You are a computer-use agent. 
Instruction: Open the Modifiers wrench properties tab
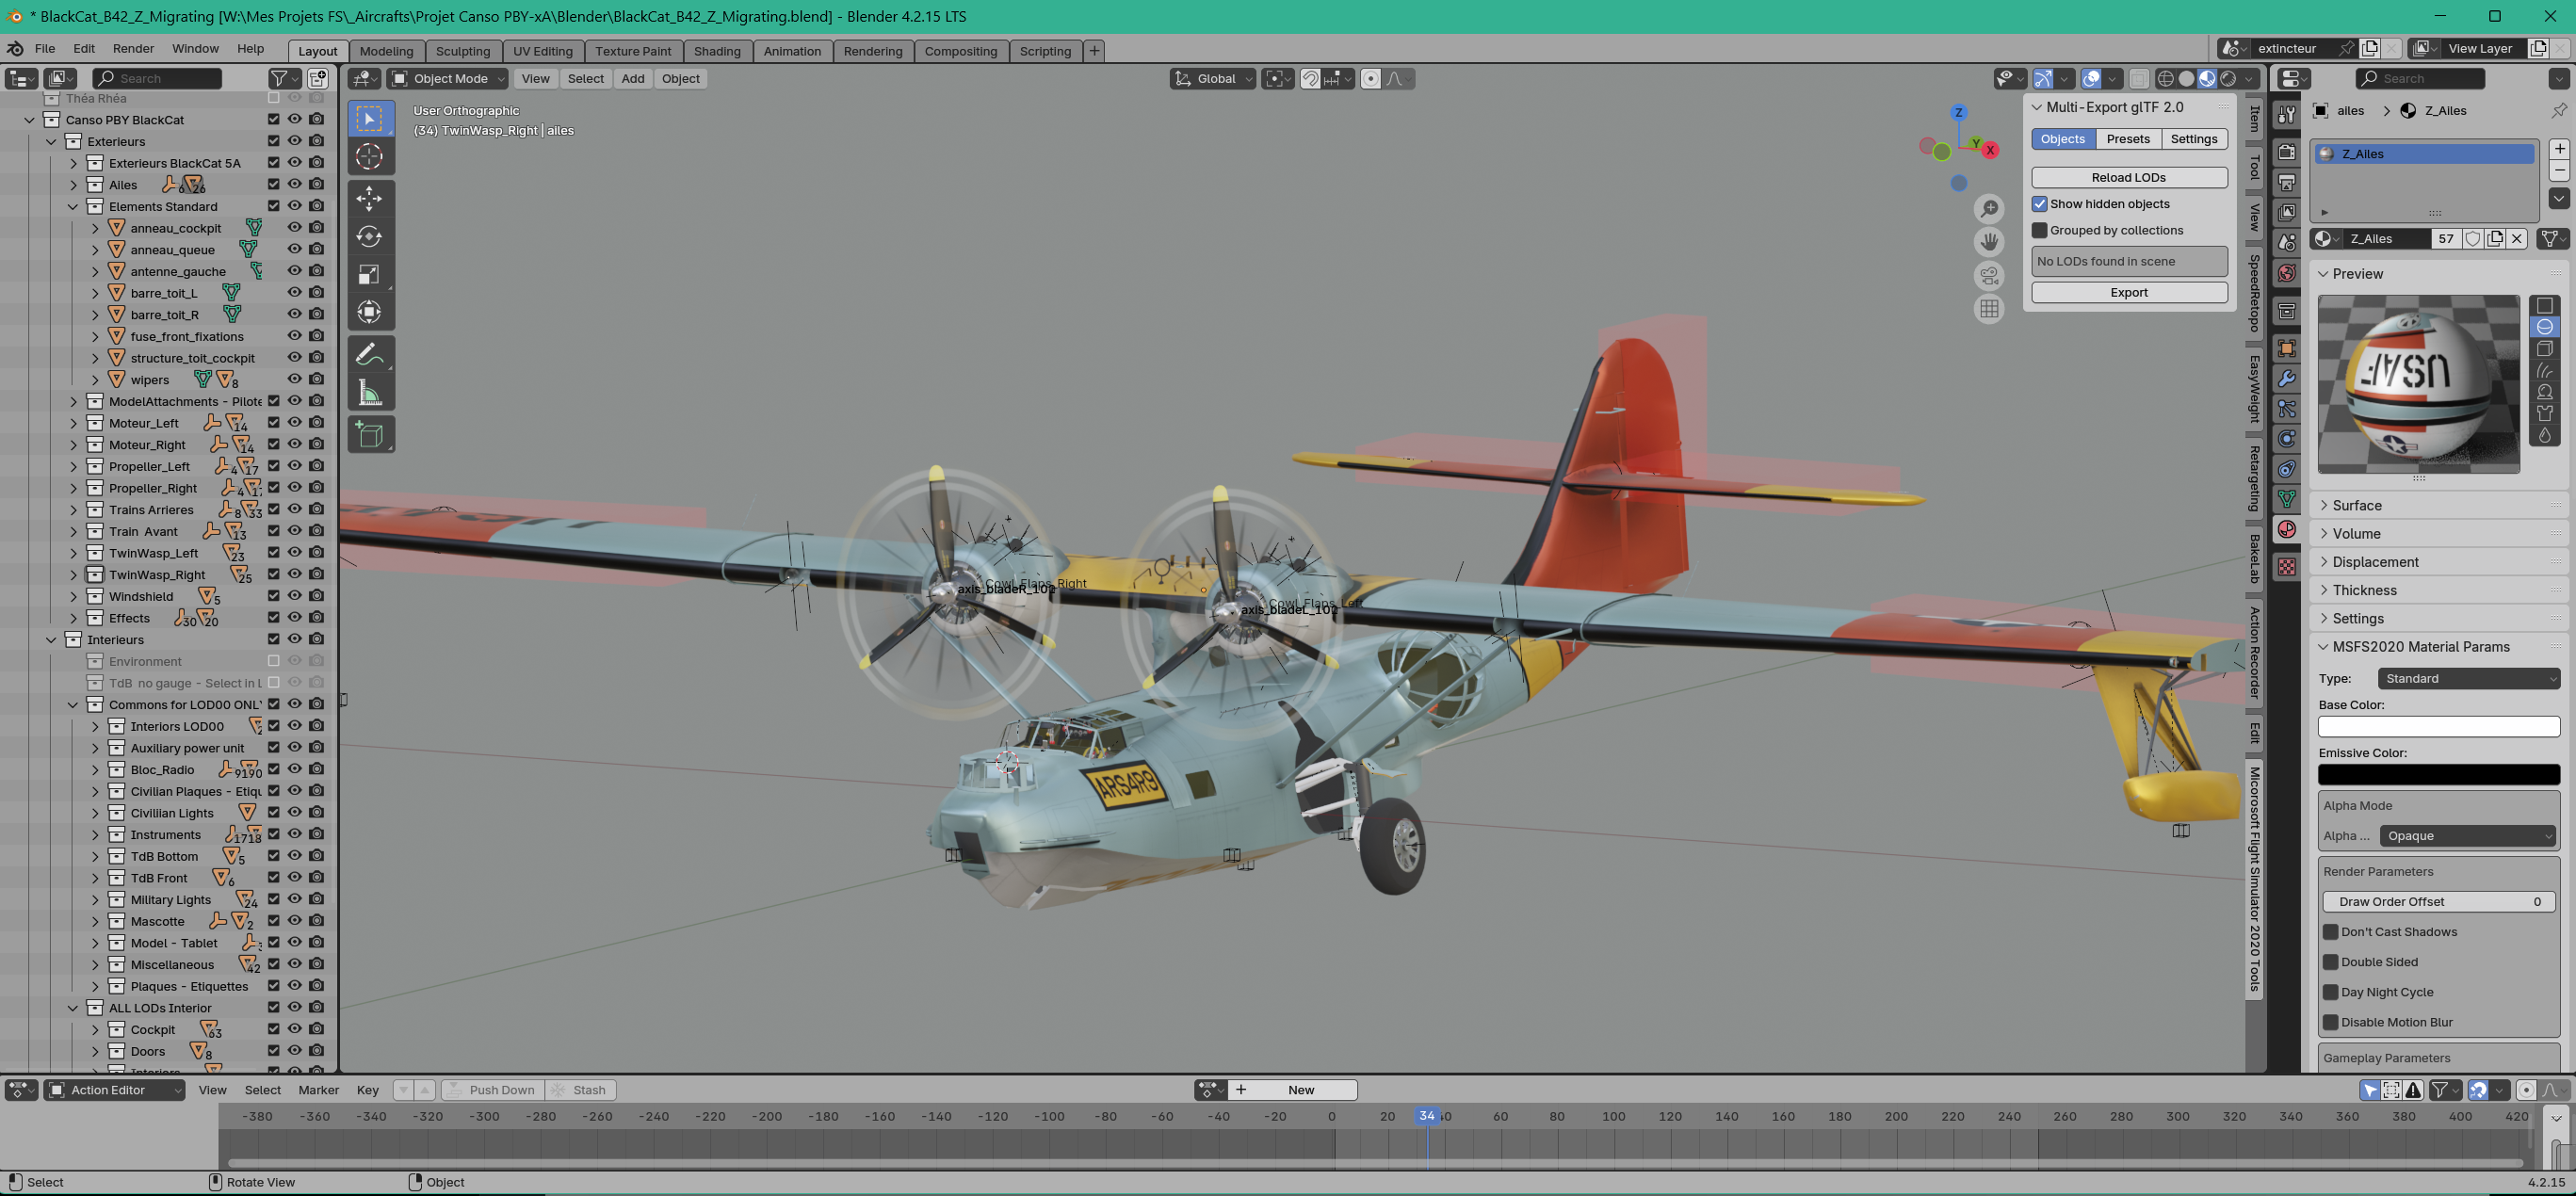click(2287, 379)
